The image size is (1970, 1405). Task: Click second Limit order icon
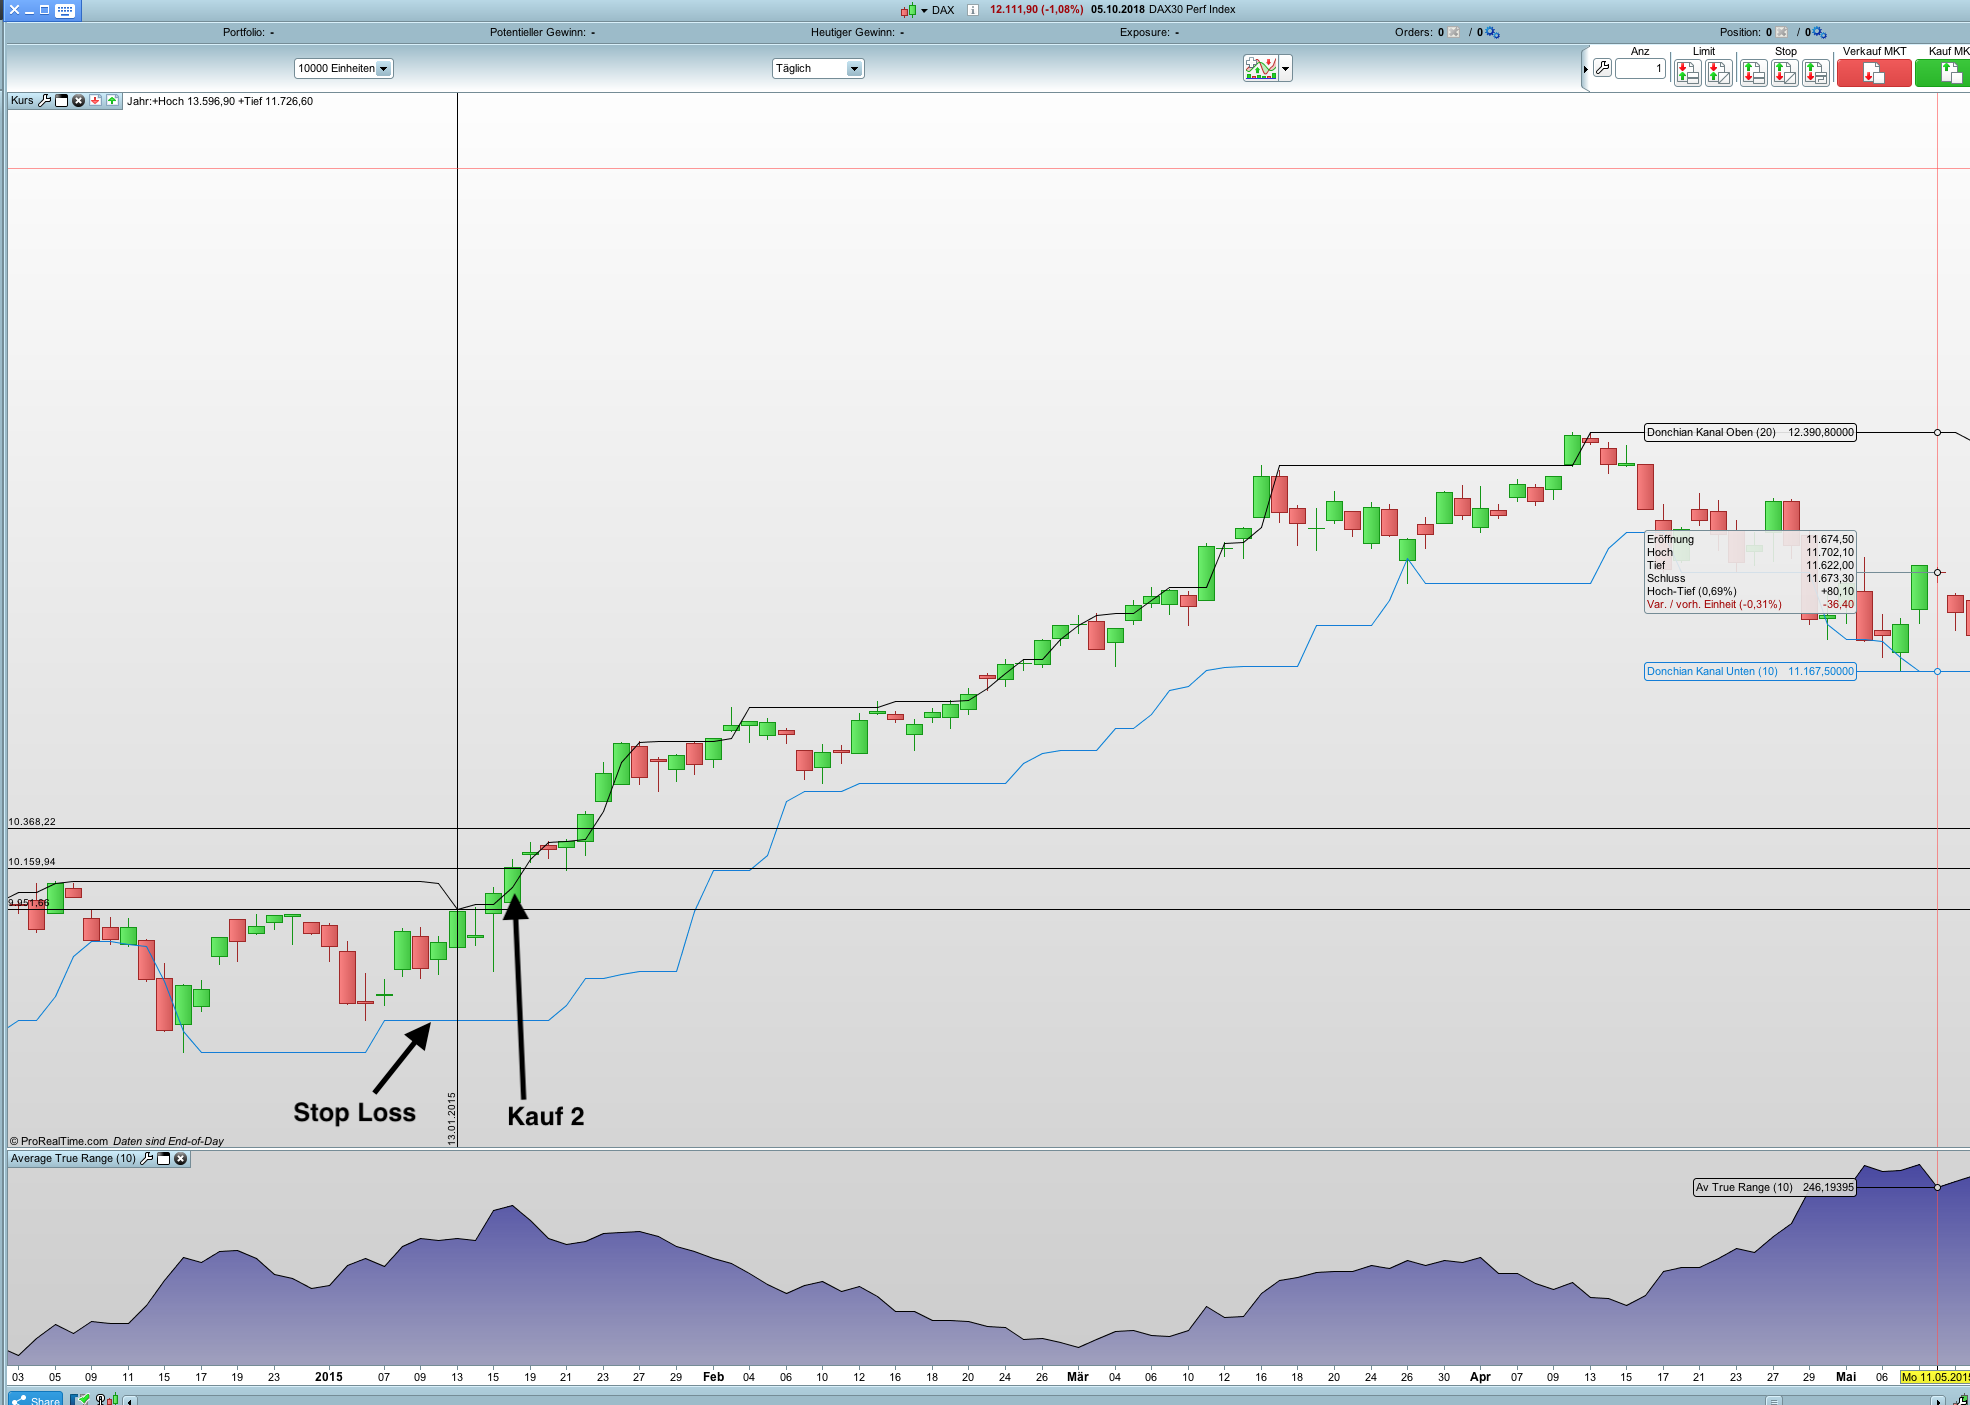1718,72
